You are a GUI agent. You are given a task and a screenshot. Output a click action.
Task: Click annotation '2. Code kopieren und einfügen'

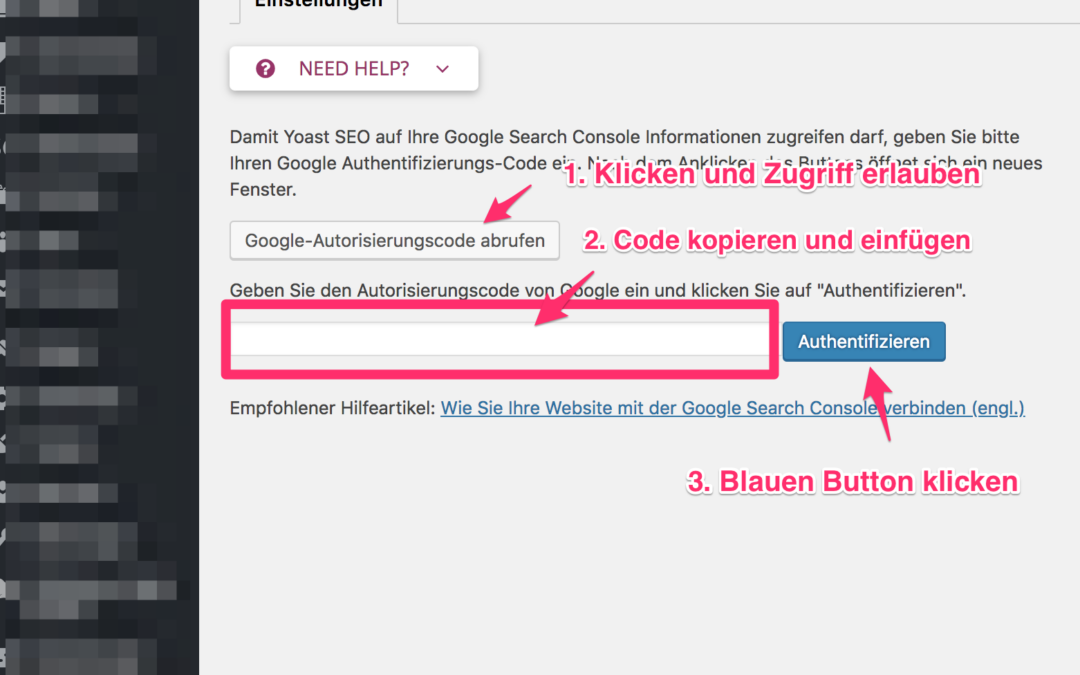[x=776, y=240]
